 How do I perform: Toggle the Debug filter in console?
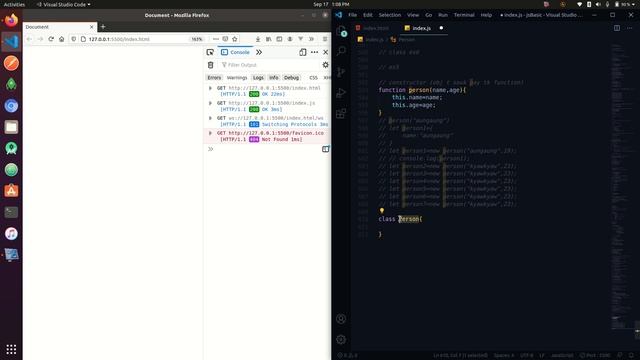291,78
